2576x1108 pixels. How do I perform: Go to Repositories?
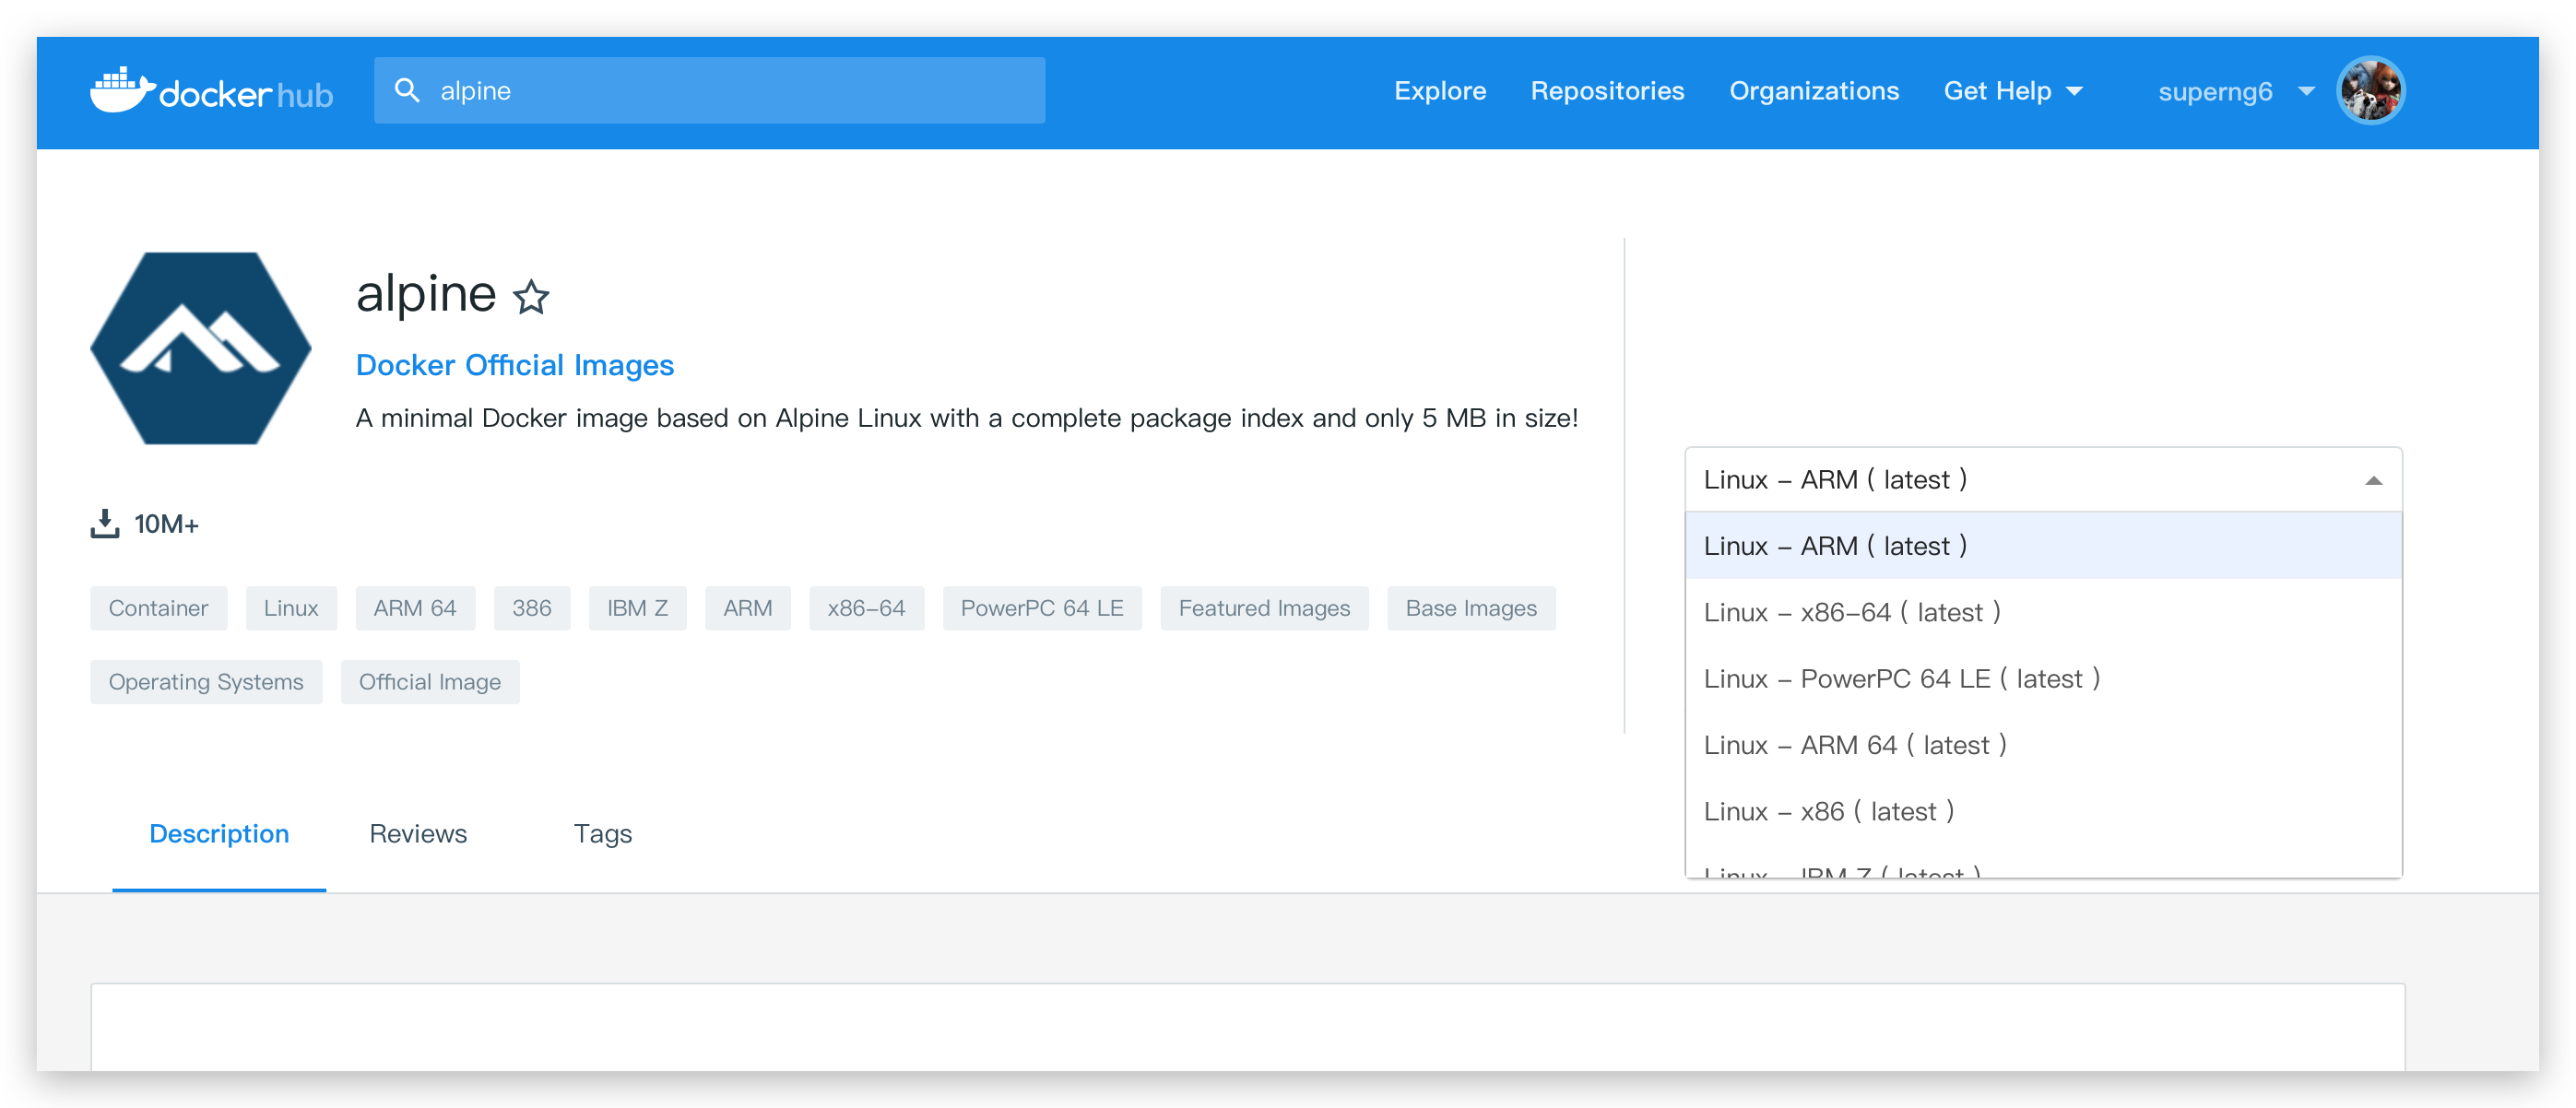(x=1607, y=91)
